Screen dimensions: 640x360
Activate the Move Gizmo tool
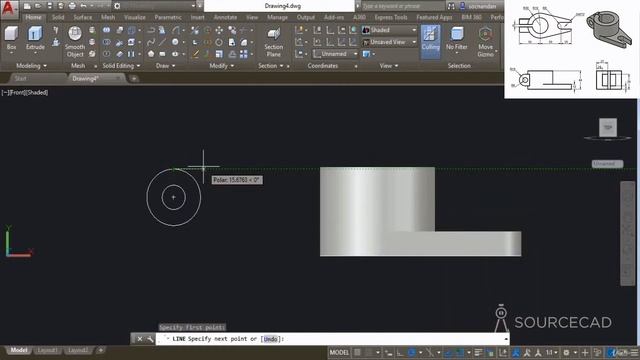point(486,42)
